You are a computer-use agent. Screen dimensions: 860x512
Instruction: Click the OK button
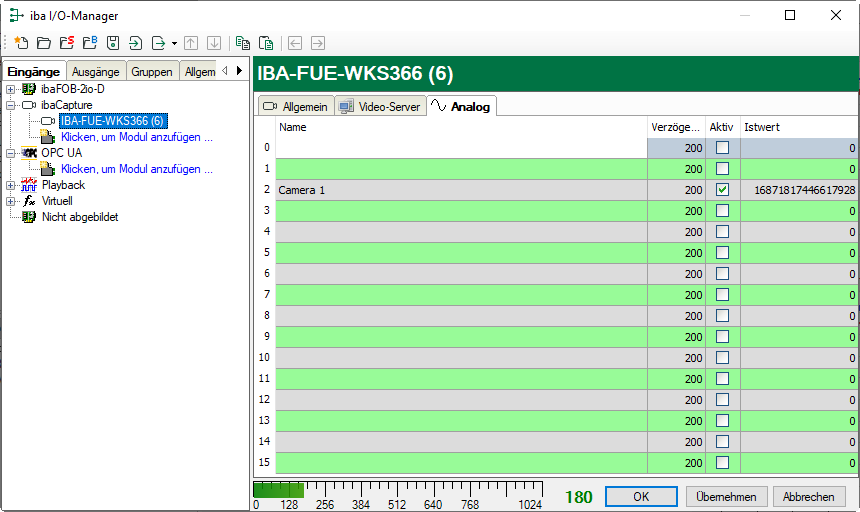coord(641,497)
